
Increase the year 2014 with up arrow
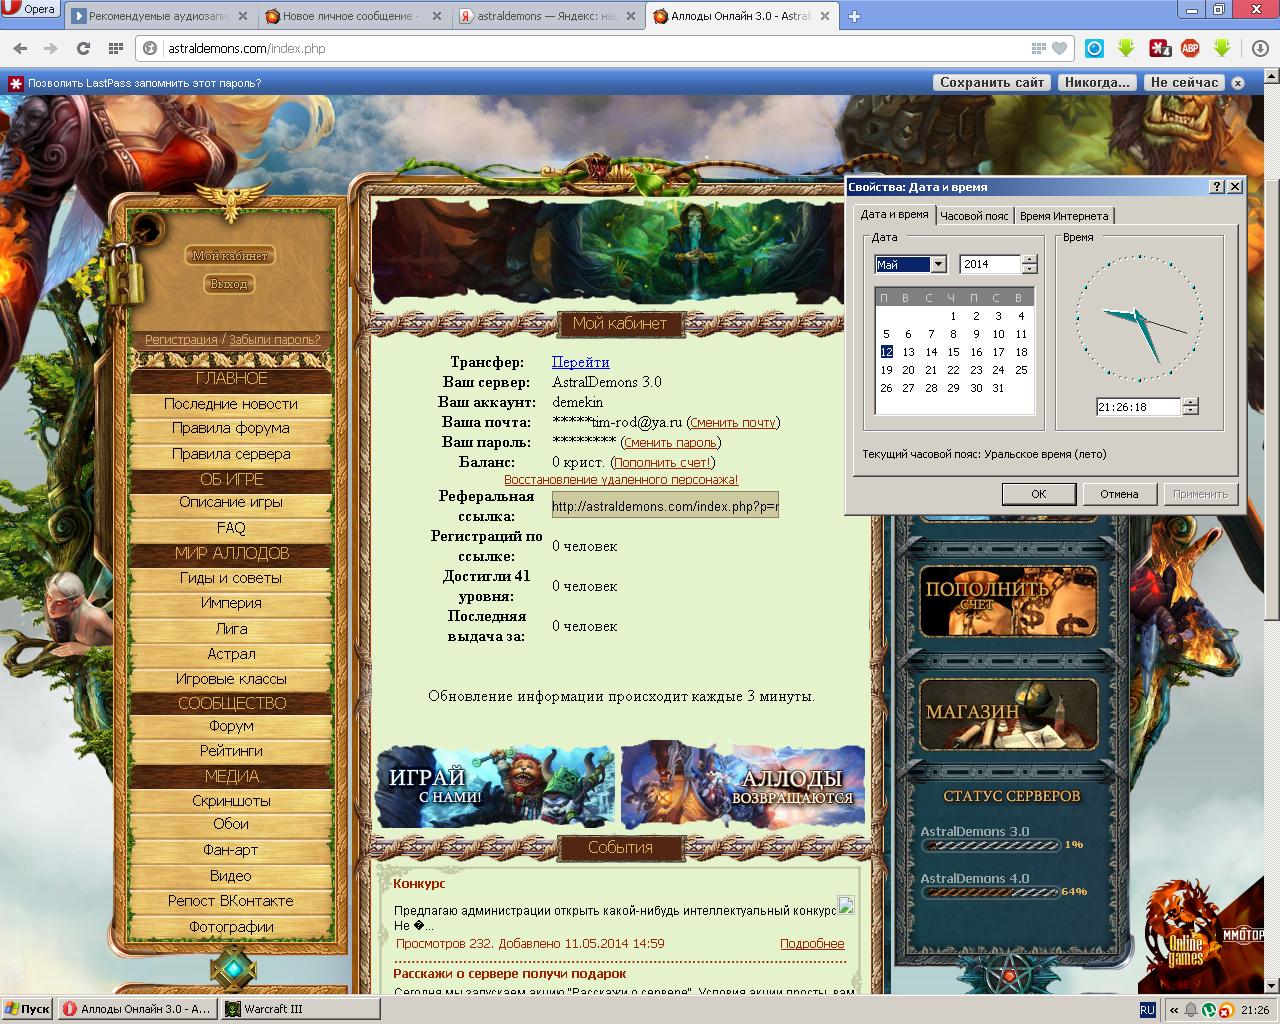pyautogui.click(x=1029, y=259)
